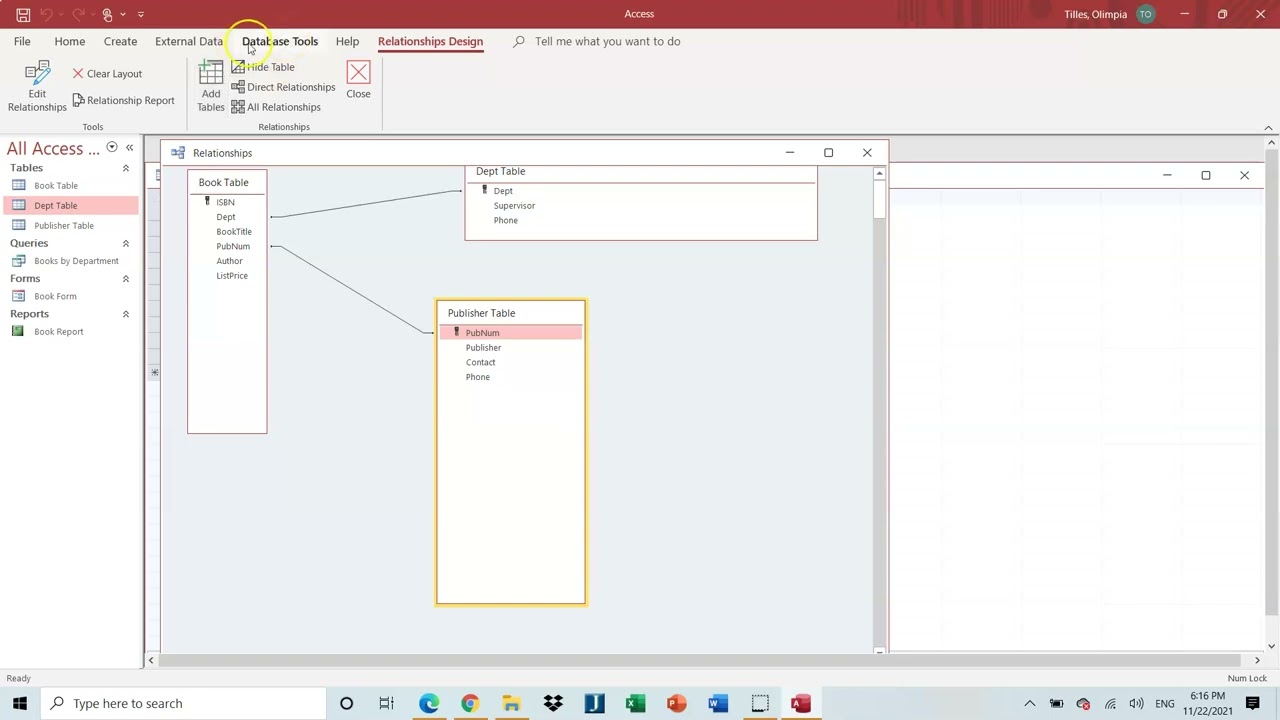Open the All Access Objects navigation menu
This screenshot has height=720, width=1280.
click(112, 148)
